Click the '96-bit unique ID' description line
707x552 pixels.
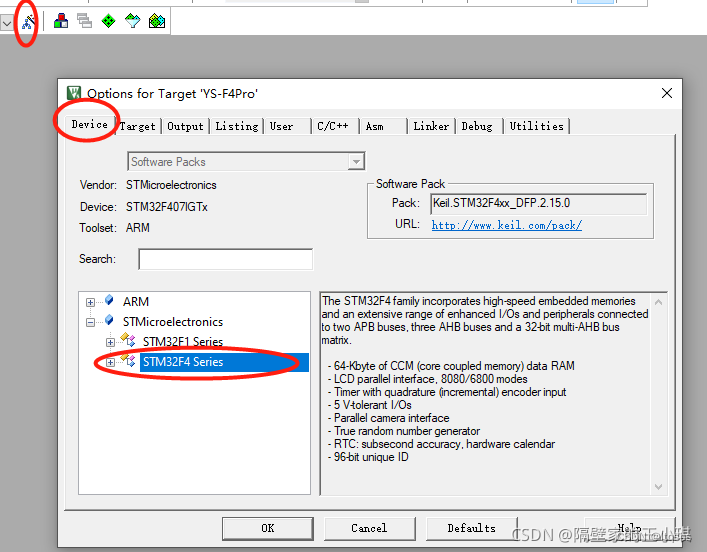pos(368,457)
